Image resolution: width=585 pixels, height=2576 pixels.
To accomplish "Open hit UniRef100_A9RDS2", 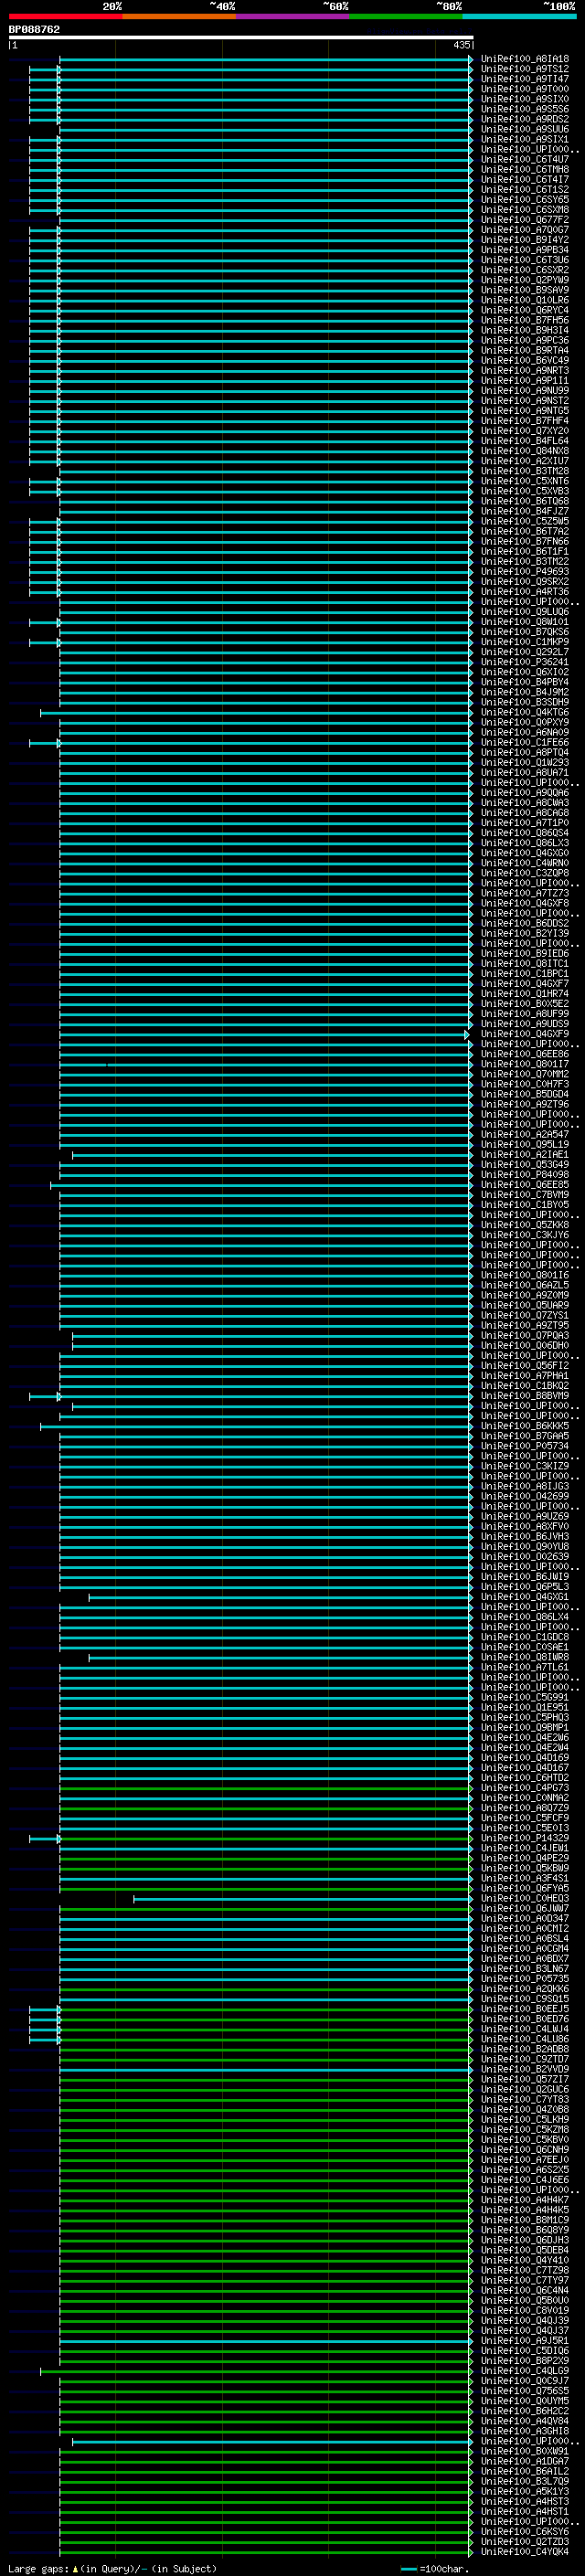I will point(525,119).
